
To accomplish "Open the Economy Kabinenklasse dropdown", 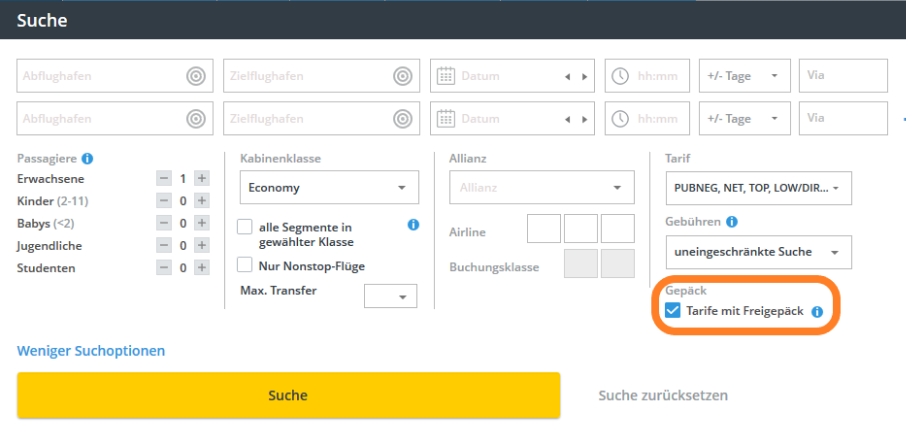I will pos(329,187).
